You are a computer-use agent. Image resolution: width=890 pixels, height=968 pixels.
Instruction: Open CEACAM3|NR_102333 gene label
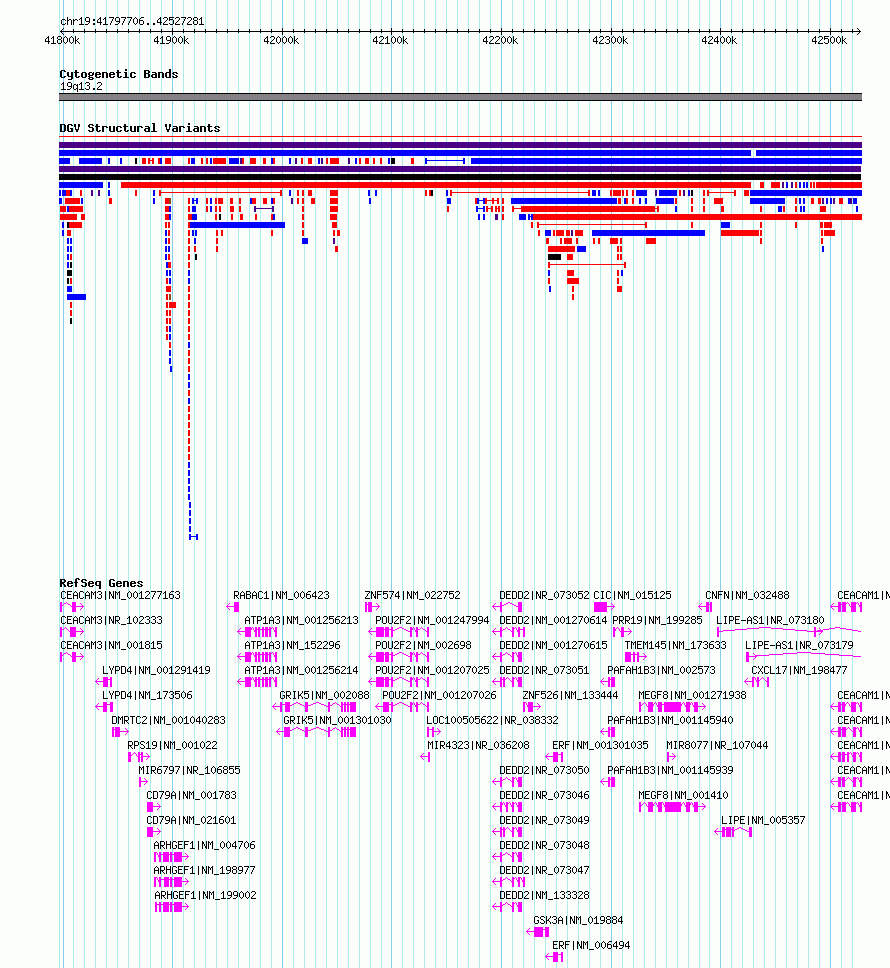111,620
